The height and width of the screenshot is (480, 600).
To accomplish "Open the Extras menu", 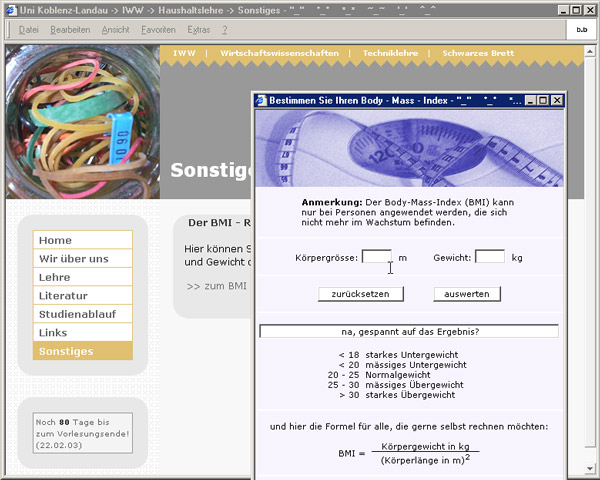I will click(198, 30).
